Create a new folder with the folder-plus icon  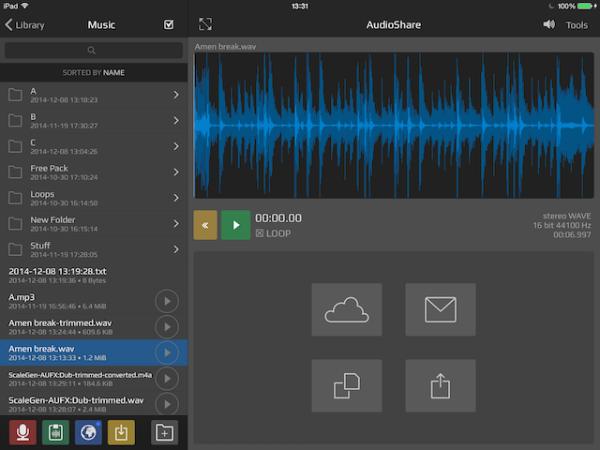[165, 432]
